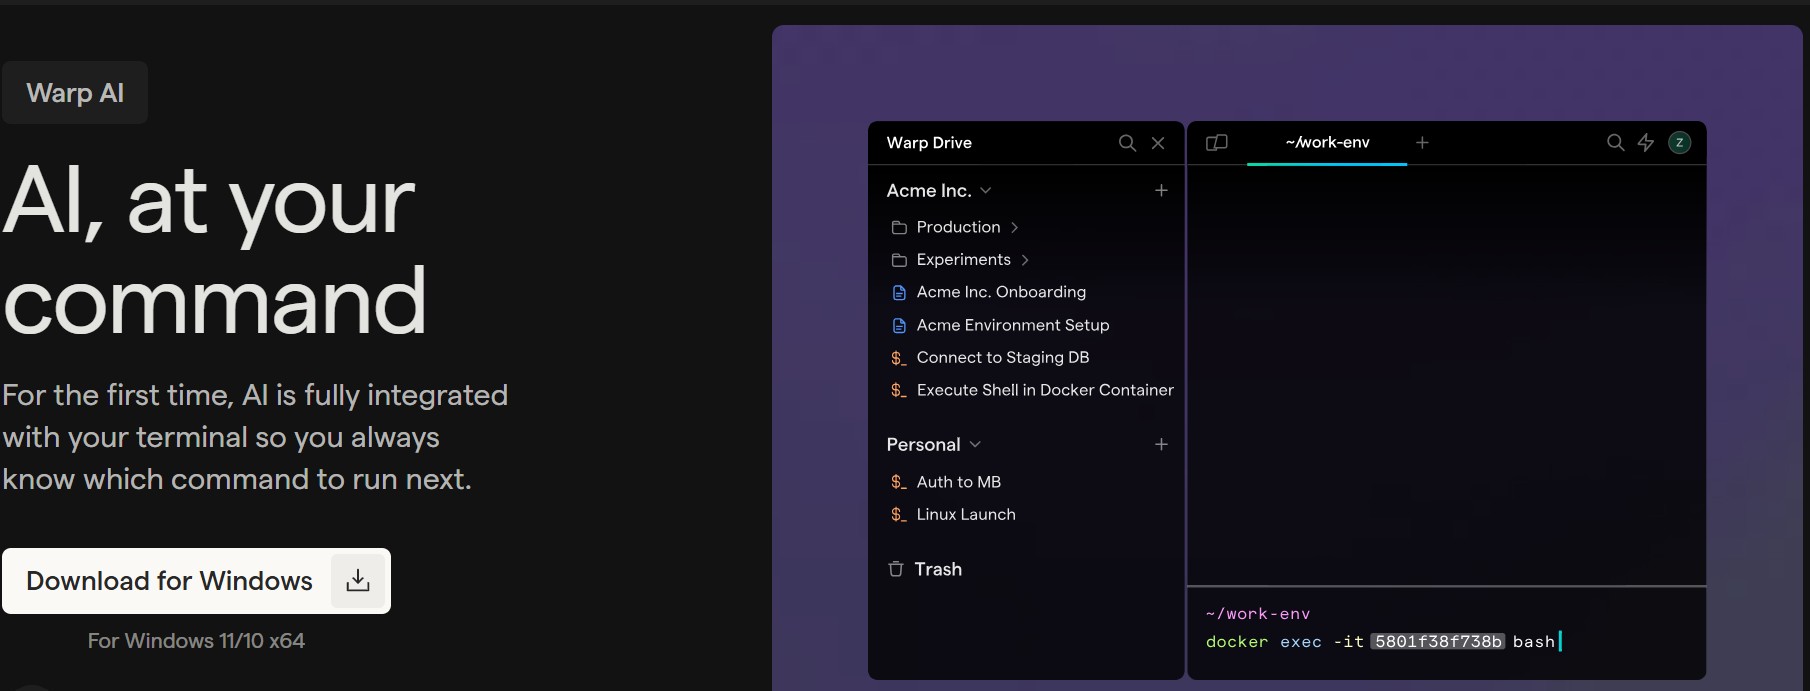This screenshot has width=1810, height=691.
Task: Click the AI, at your command headline
Action: (215, 251)
